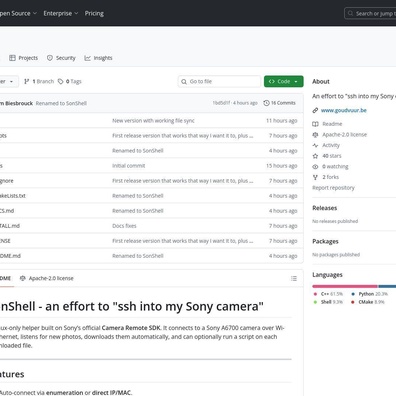The image size is (396, 396).
Task: Open the Initial commit message
Action: click(x=129, y=166)
